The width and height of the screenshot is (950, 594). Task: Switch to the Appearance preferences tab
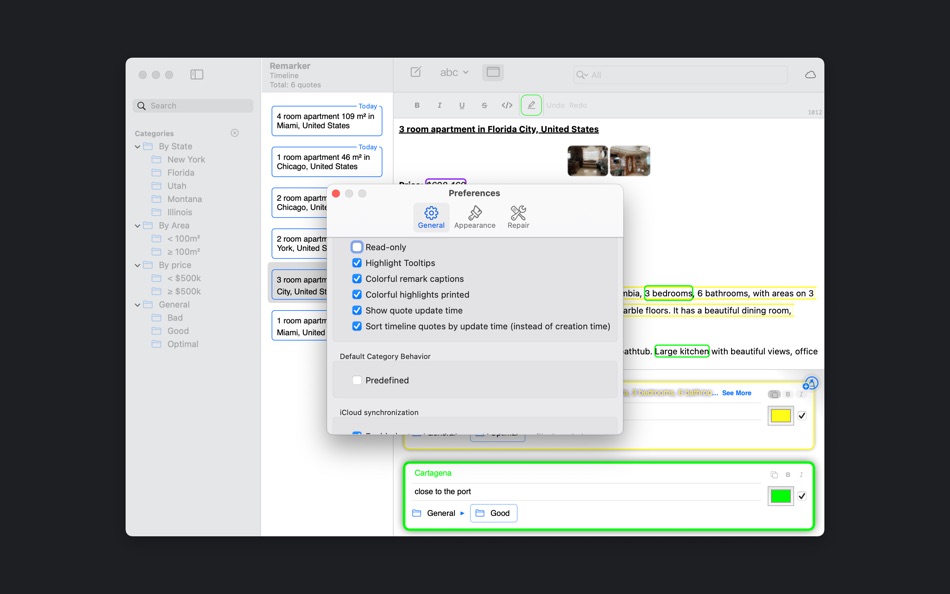475,217
